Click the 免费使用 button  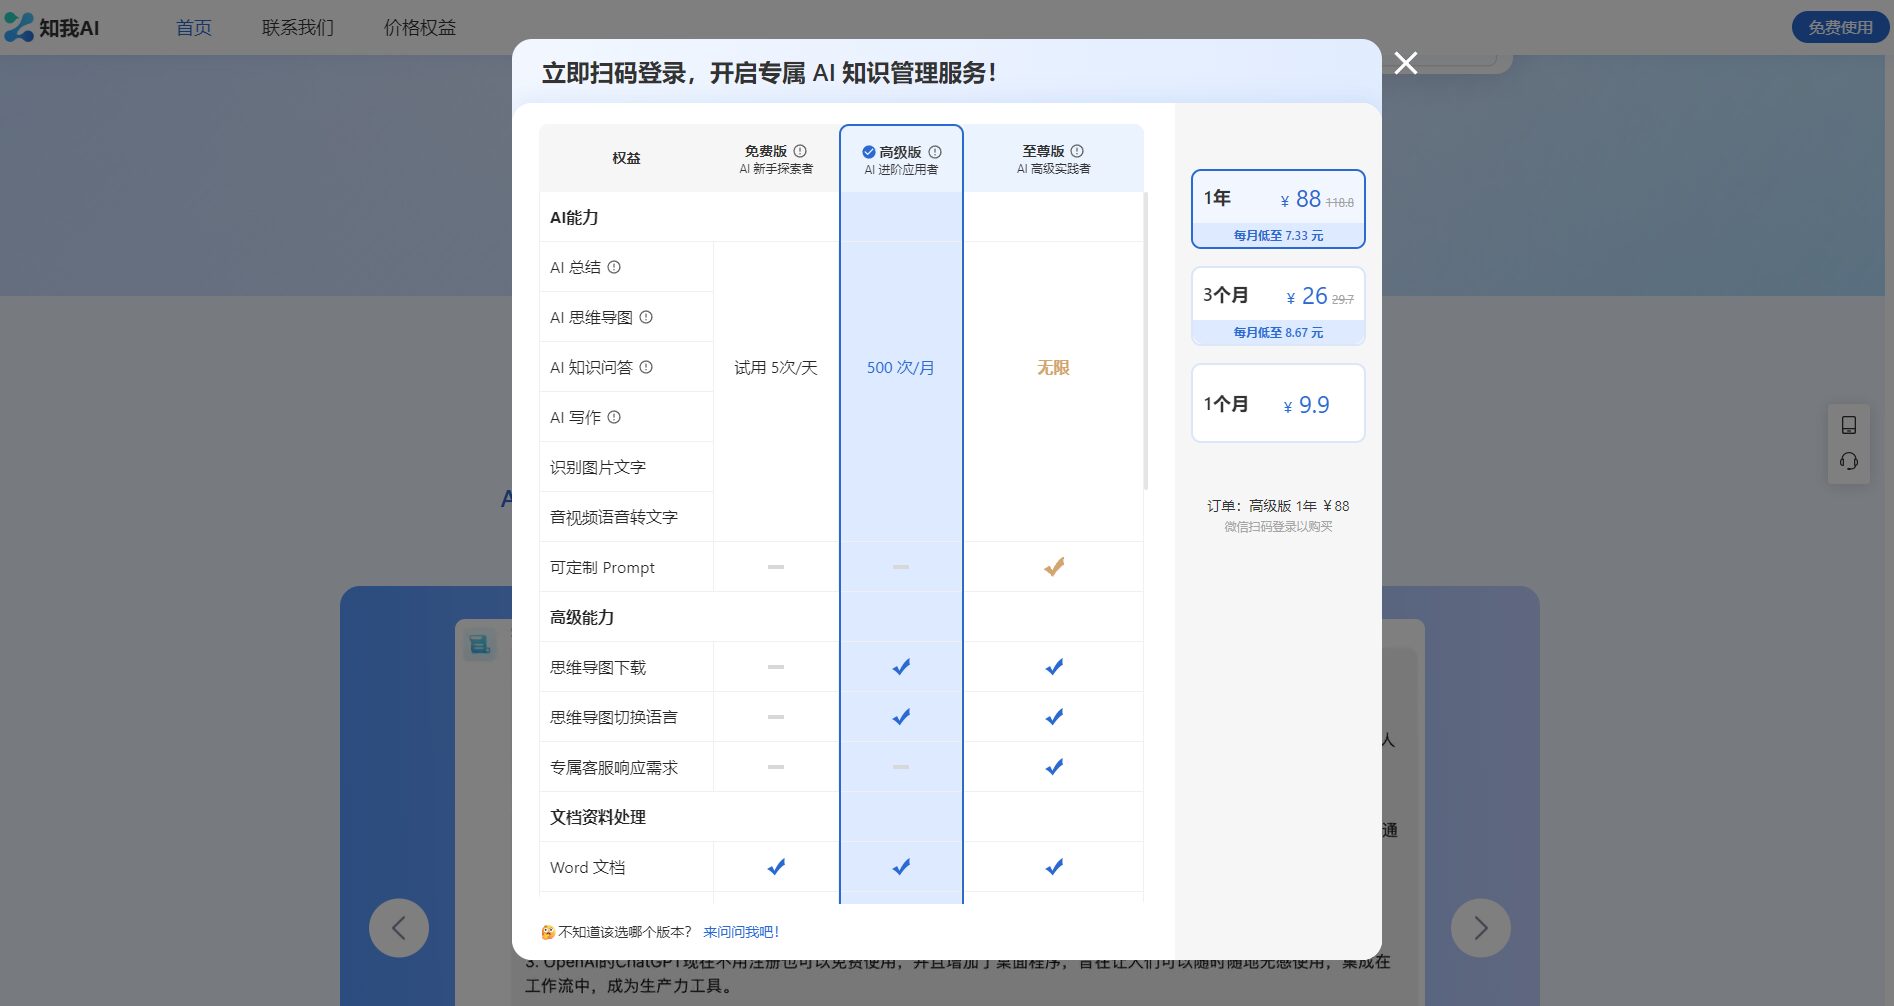tap(1840, 28)
